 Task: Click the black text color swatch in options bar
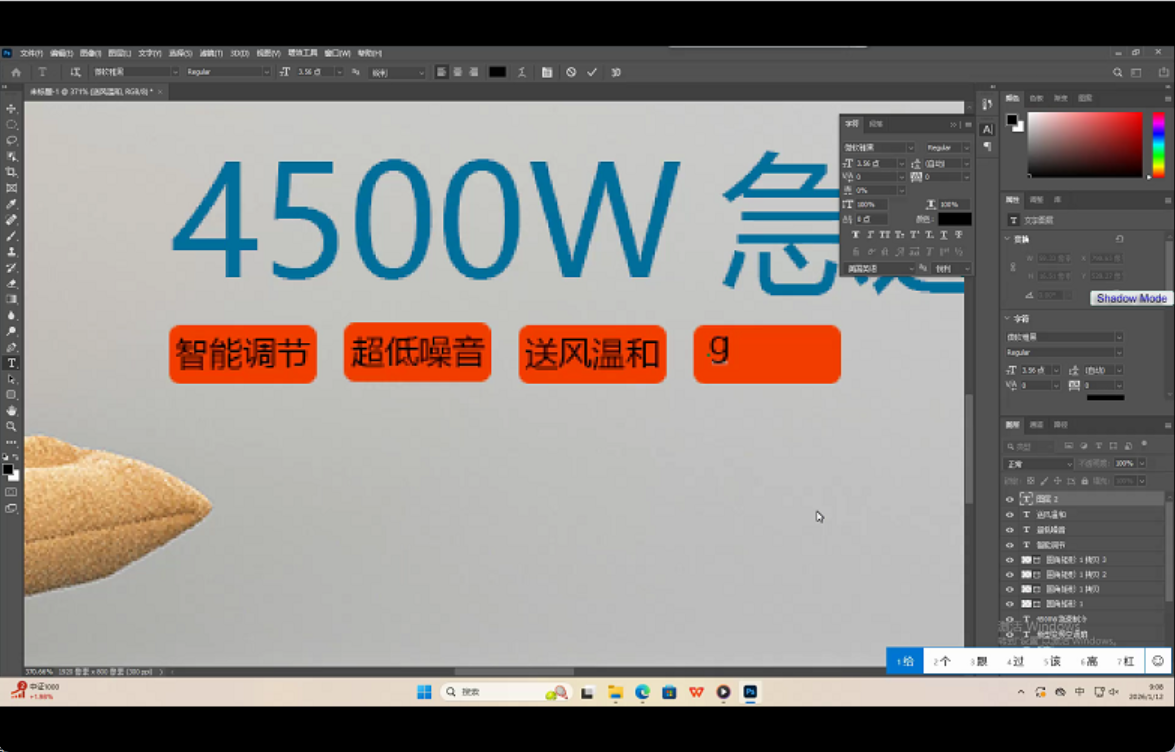(497, 72)
